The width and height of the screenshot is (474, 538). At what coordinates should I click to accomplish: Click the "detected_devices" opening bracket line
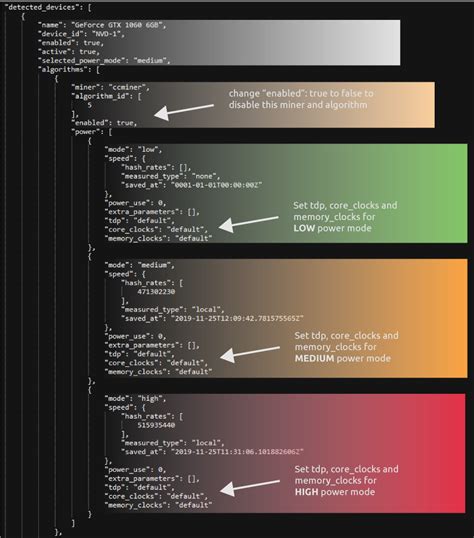coord(47,7)
